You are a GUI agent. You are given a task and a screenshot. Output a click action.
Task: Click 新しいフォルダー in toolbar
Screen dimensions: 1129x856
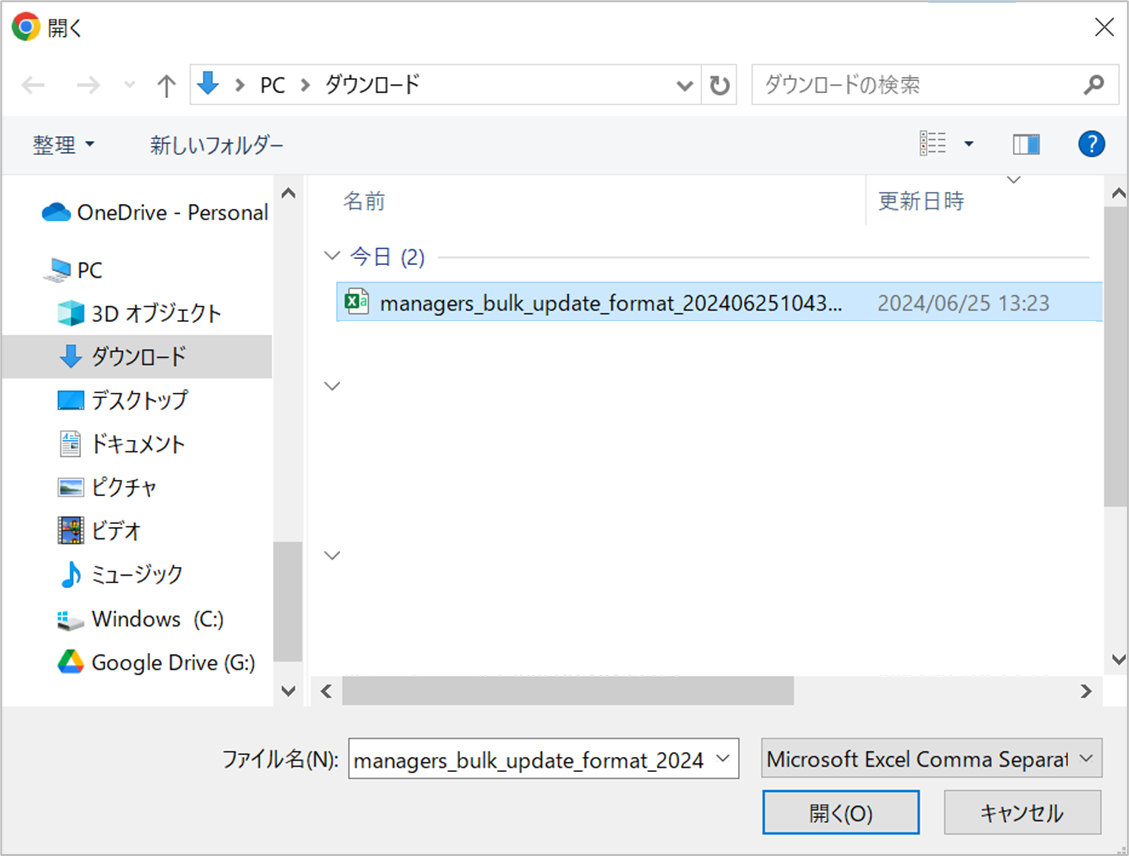point(217,145)
